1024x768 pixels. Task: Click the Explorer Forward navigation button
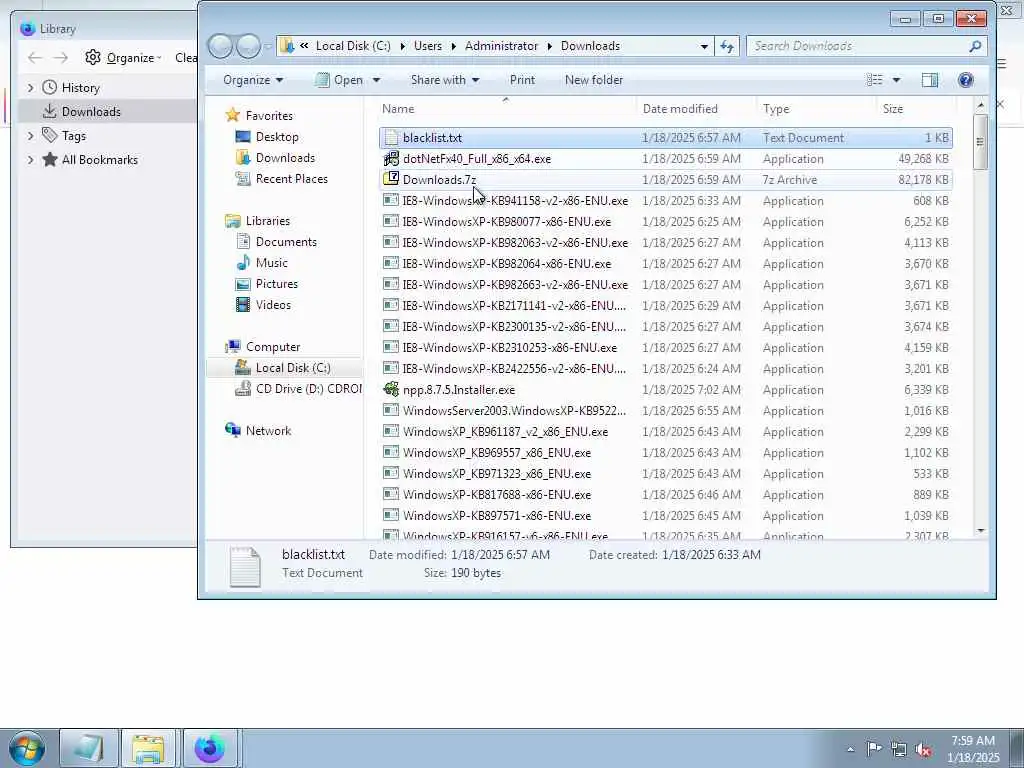click(248, 46)
